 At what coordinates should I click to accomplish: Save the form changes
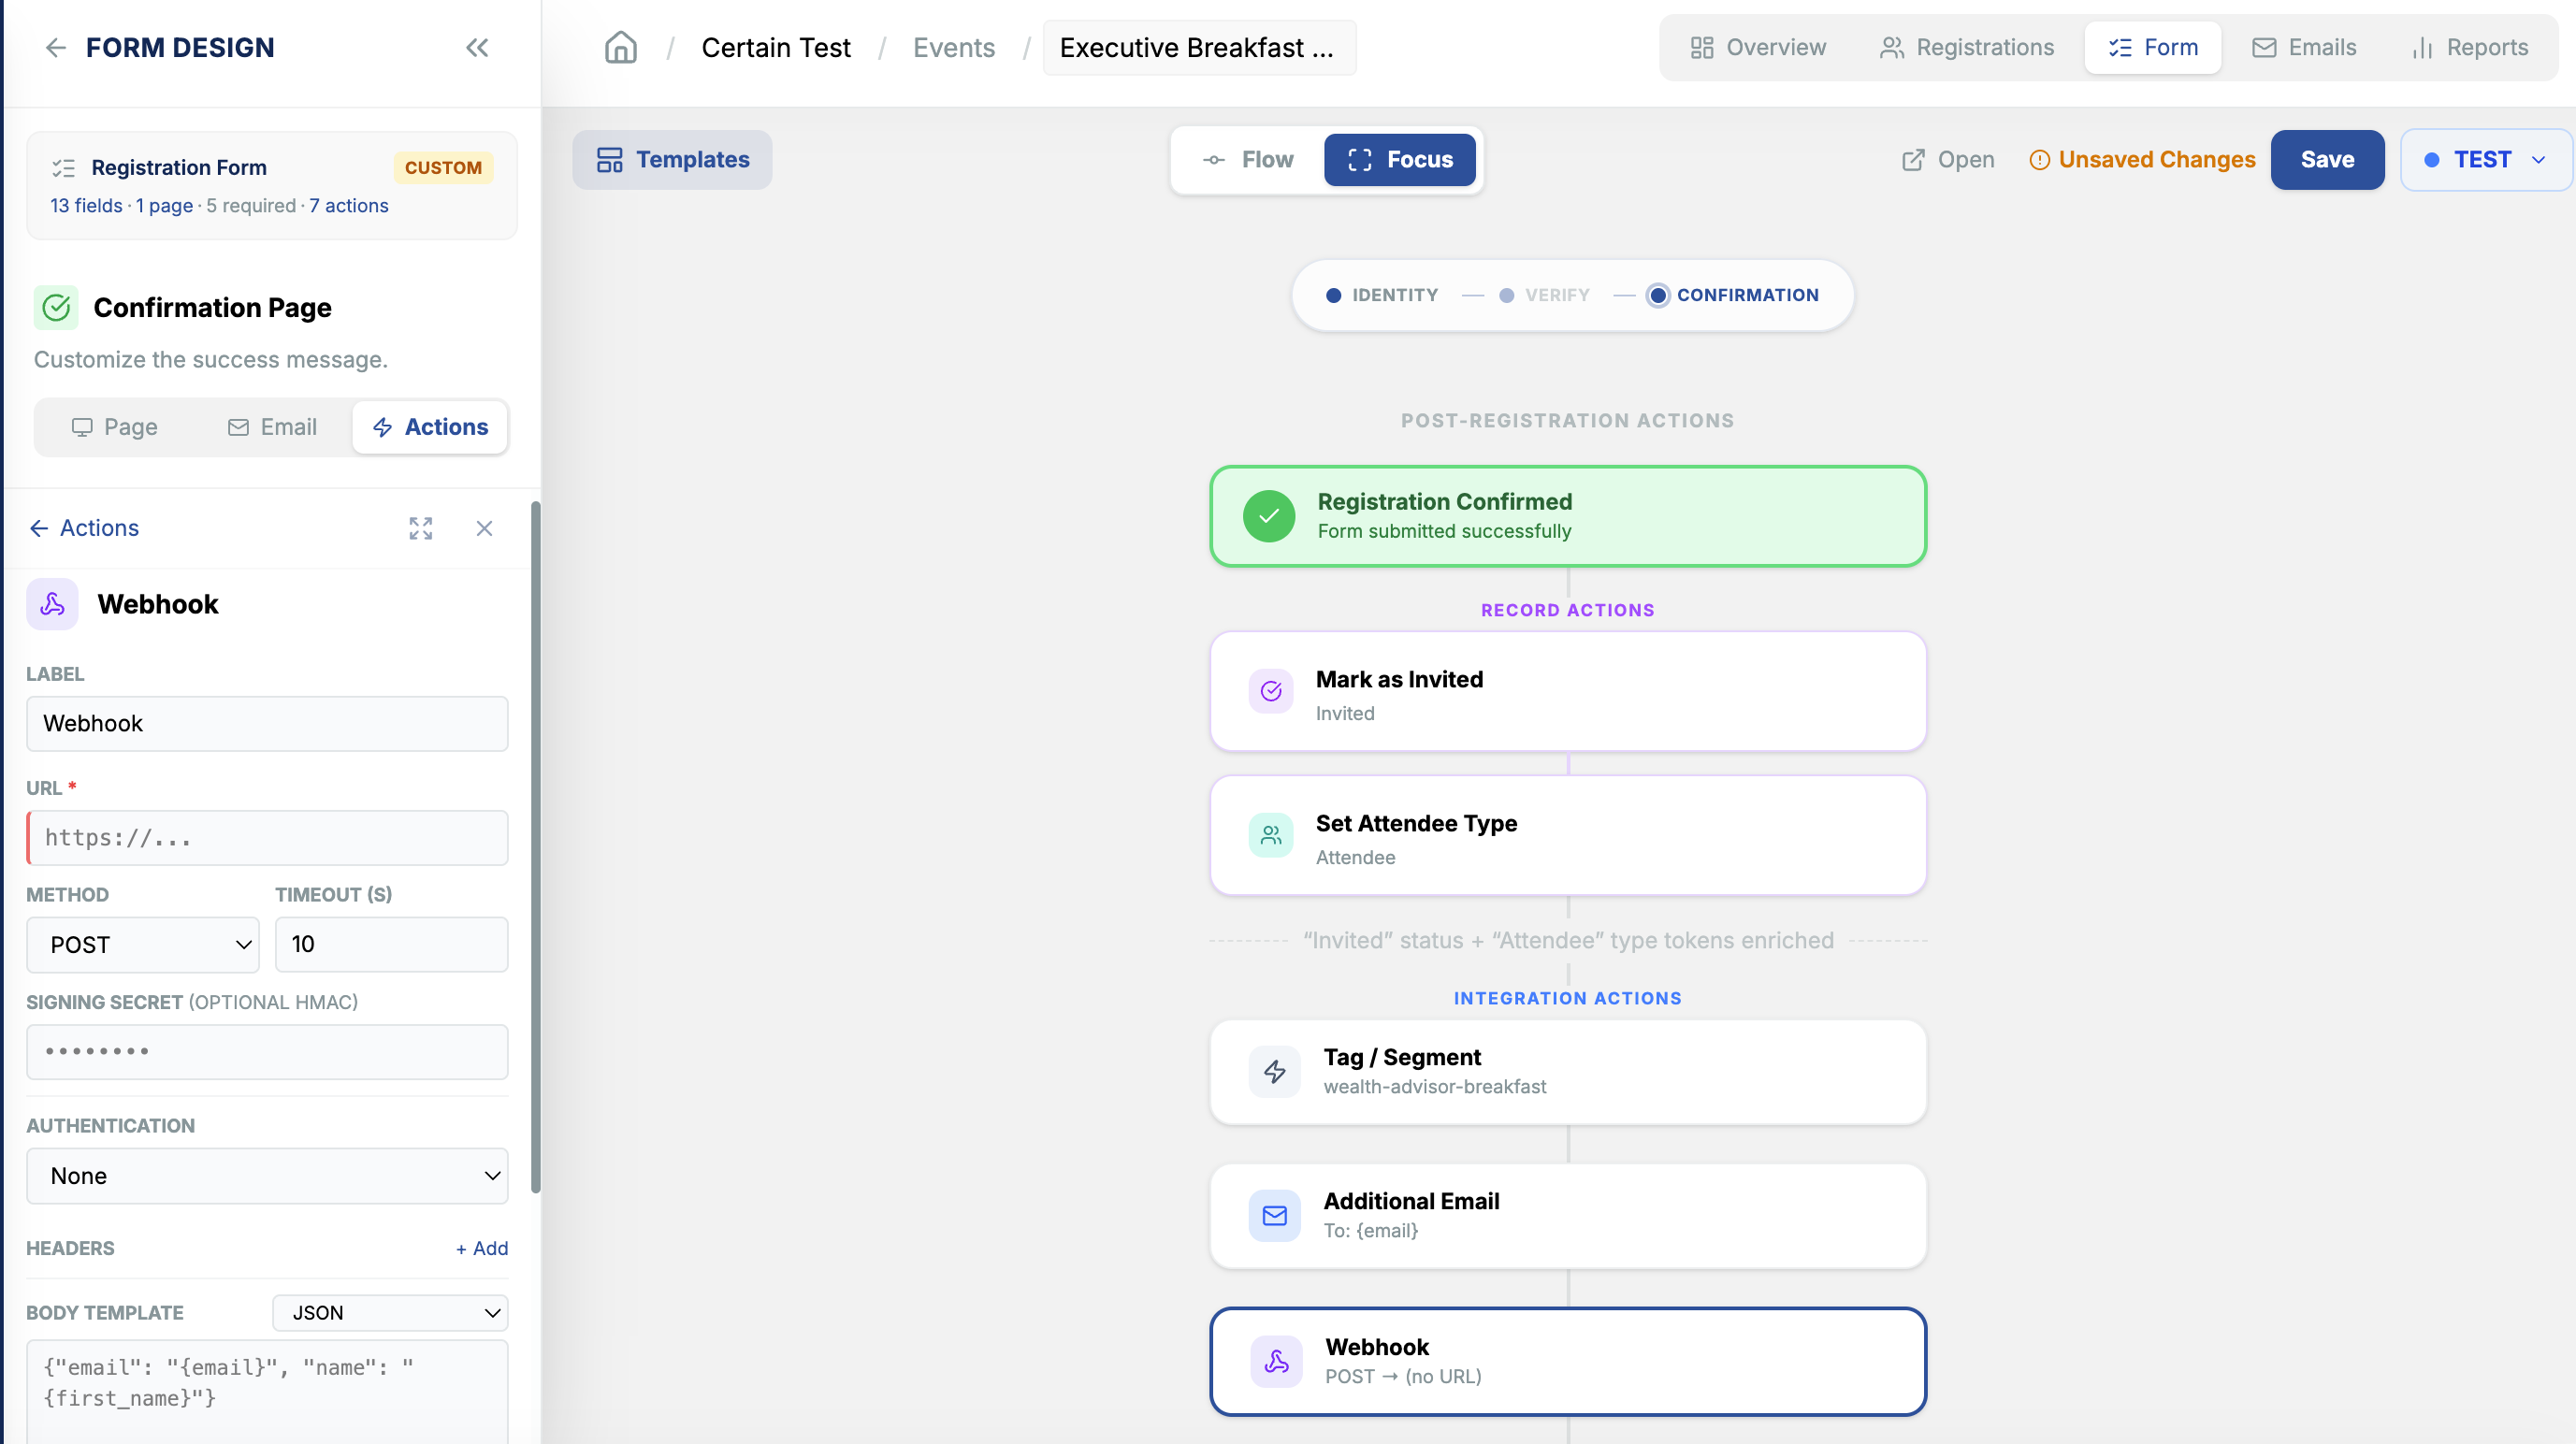[2327, 159]
